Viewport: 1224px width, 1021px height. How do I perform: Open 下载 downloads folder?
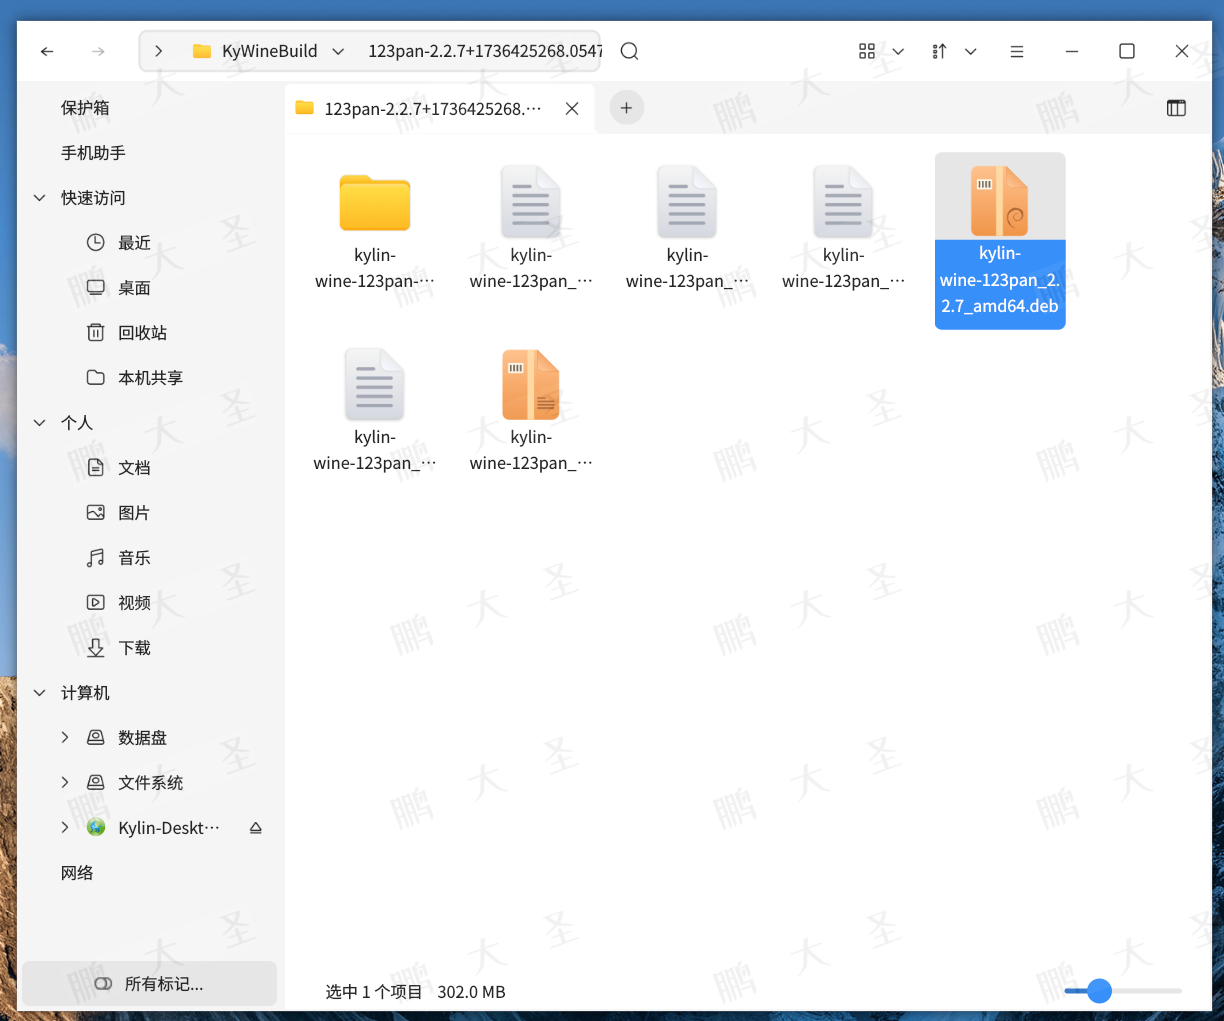134,648
